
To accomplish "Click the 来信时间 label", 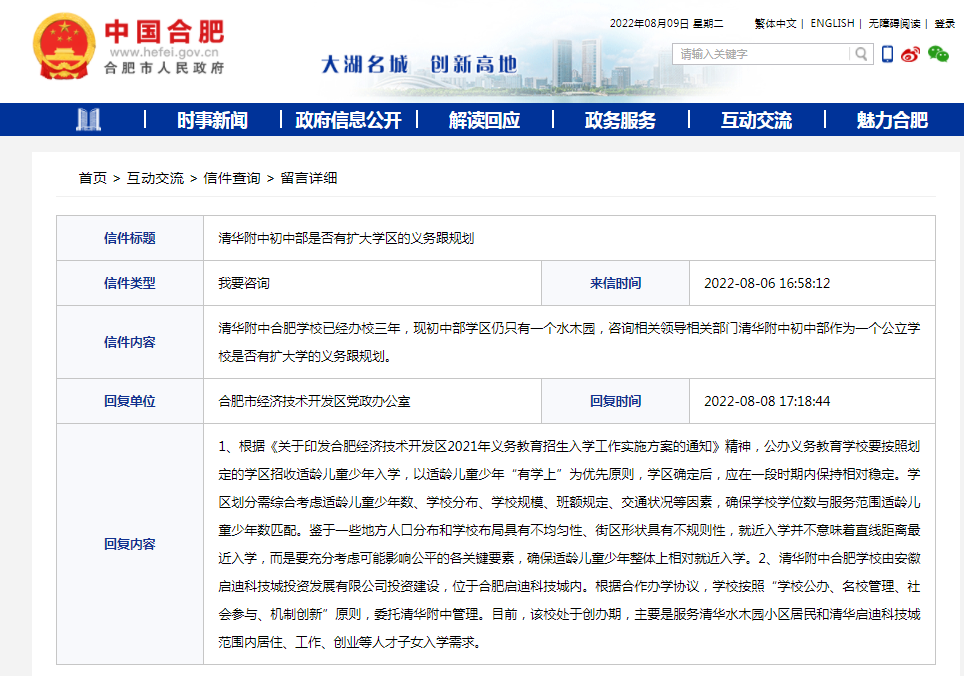I will click(615, 283).
